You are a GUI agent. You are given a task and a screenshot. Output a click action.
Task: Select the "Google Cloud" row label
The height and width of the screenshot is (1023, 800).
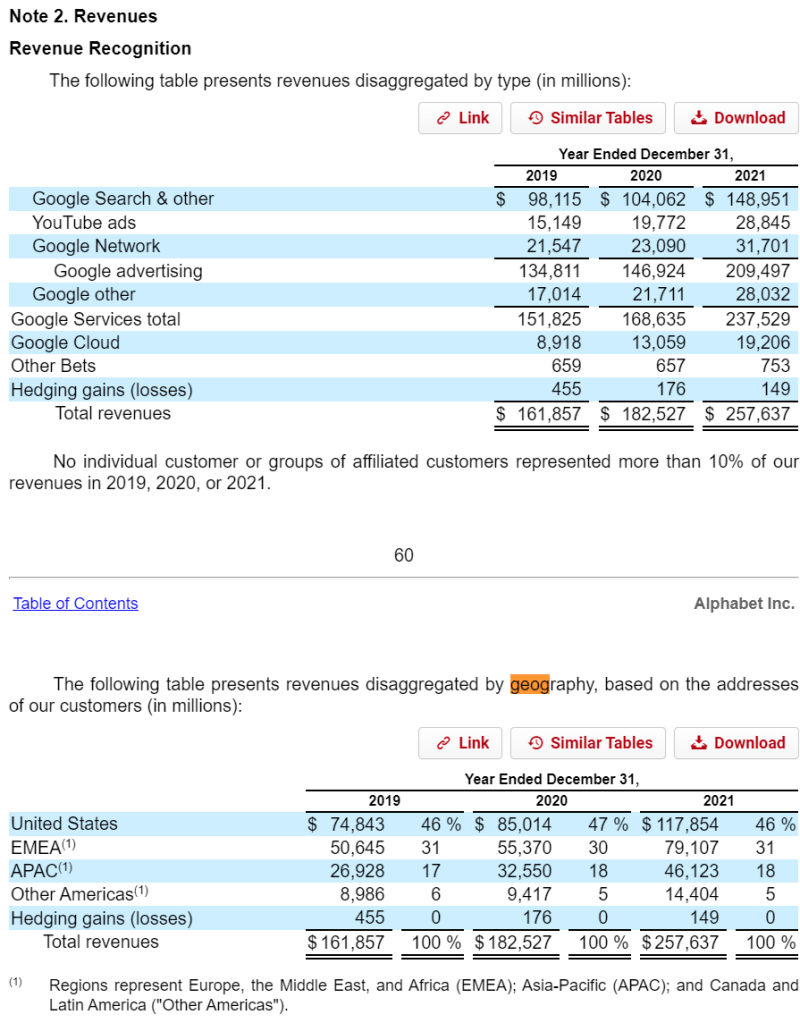(65, 343)
